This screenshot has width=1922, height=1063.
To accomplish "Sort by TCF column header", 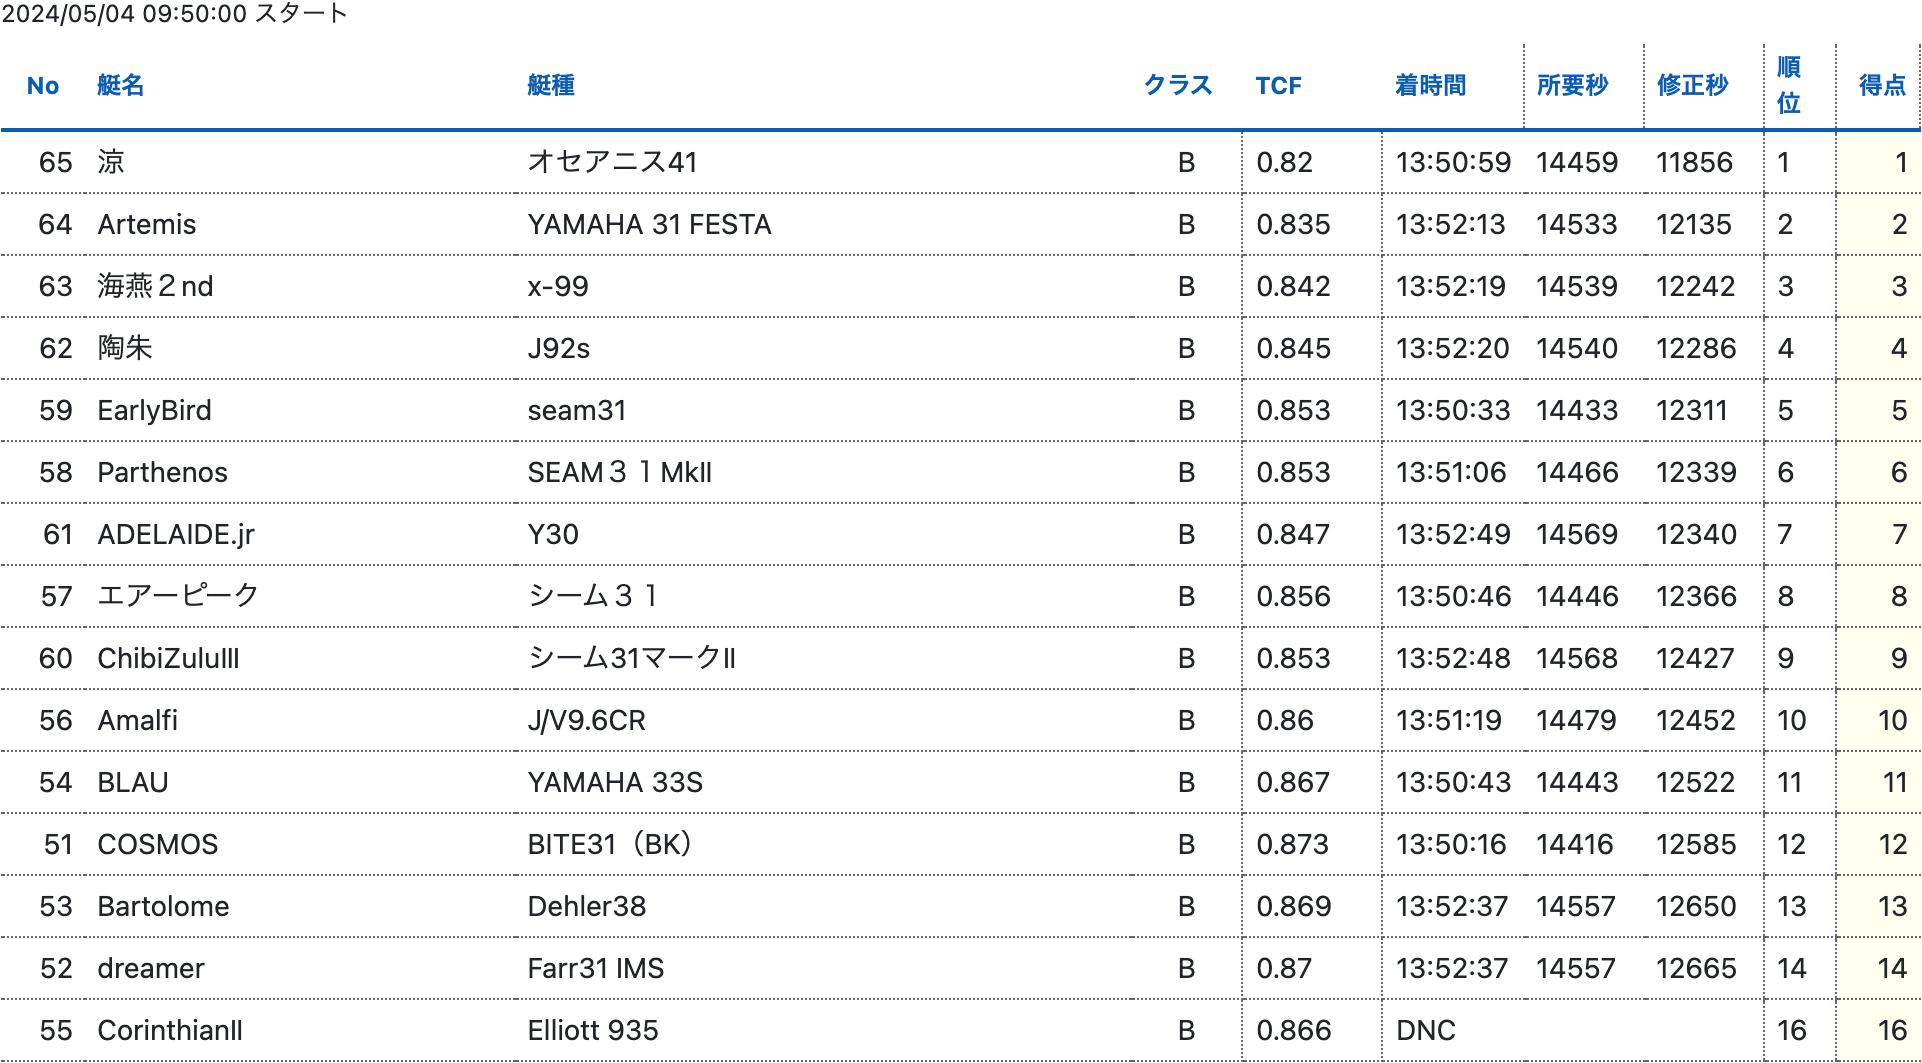I will (1278, 86).
